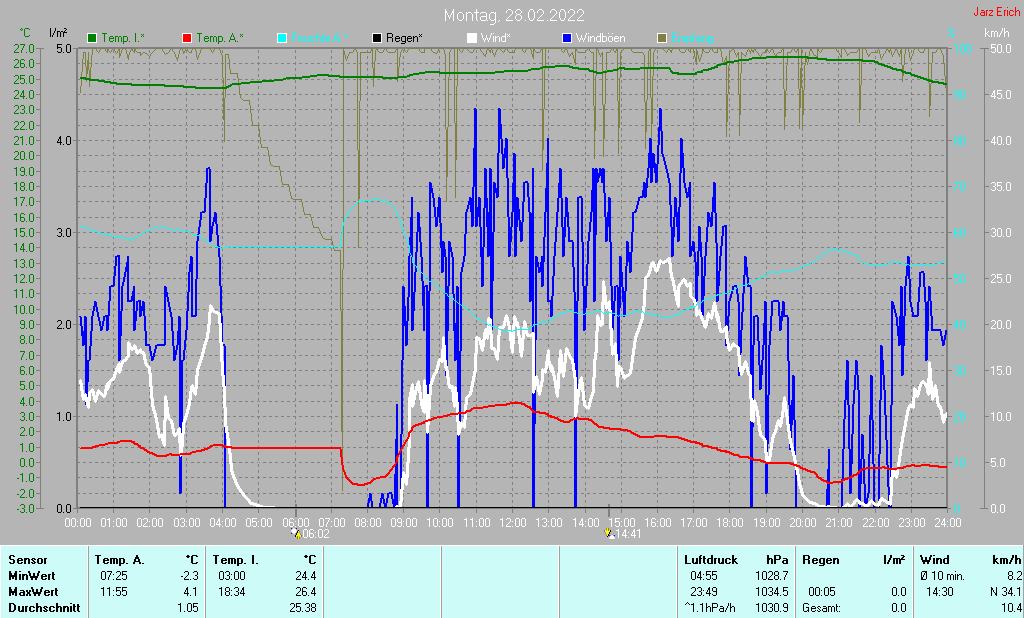1024x618 pixels.
Task: Click the red 'Jarz Erich' label
Action: coord(997,12)
